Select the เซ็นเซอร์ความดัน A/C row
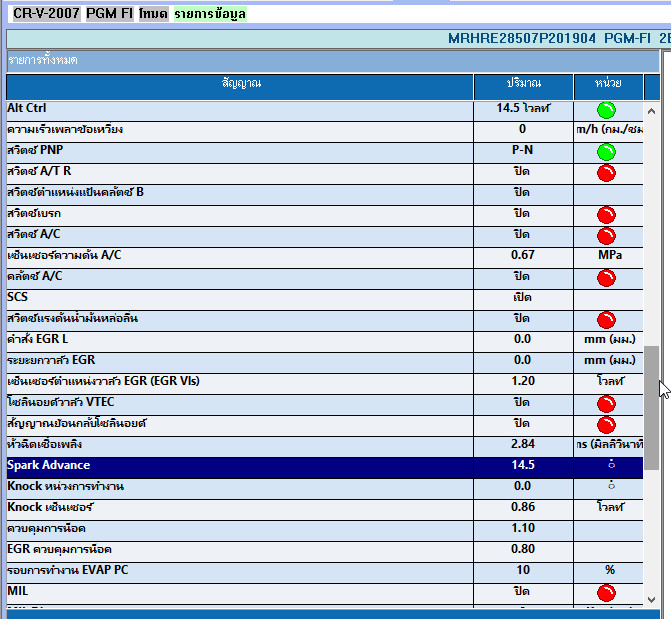This screenshot has width=671, height=619. pos(325,257)
